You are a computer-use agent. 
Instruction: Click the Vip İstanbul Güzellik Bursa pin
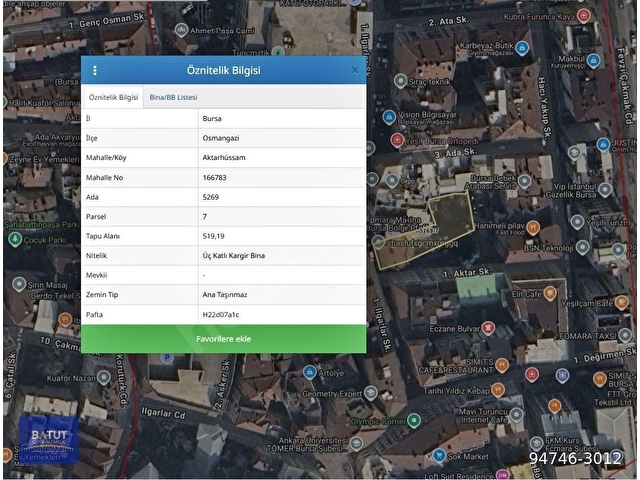pos(604,190)
